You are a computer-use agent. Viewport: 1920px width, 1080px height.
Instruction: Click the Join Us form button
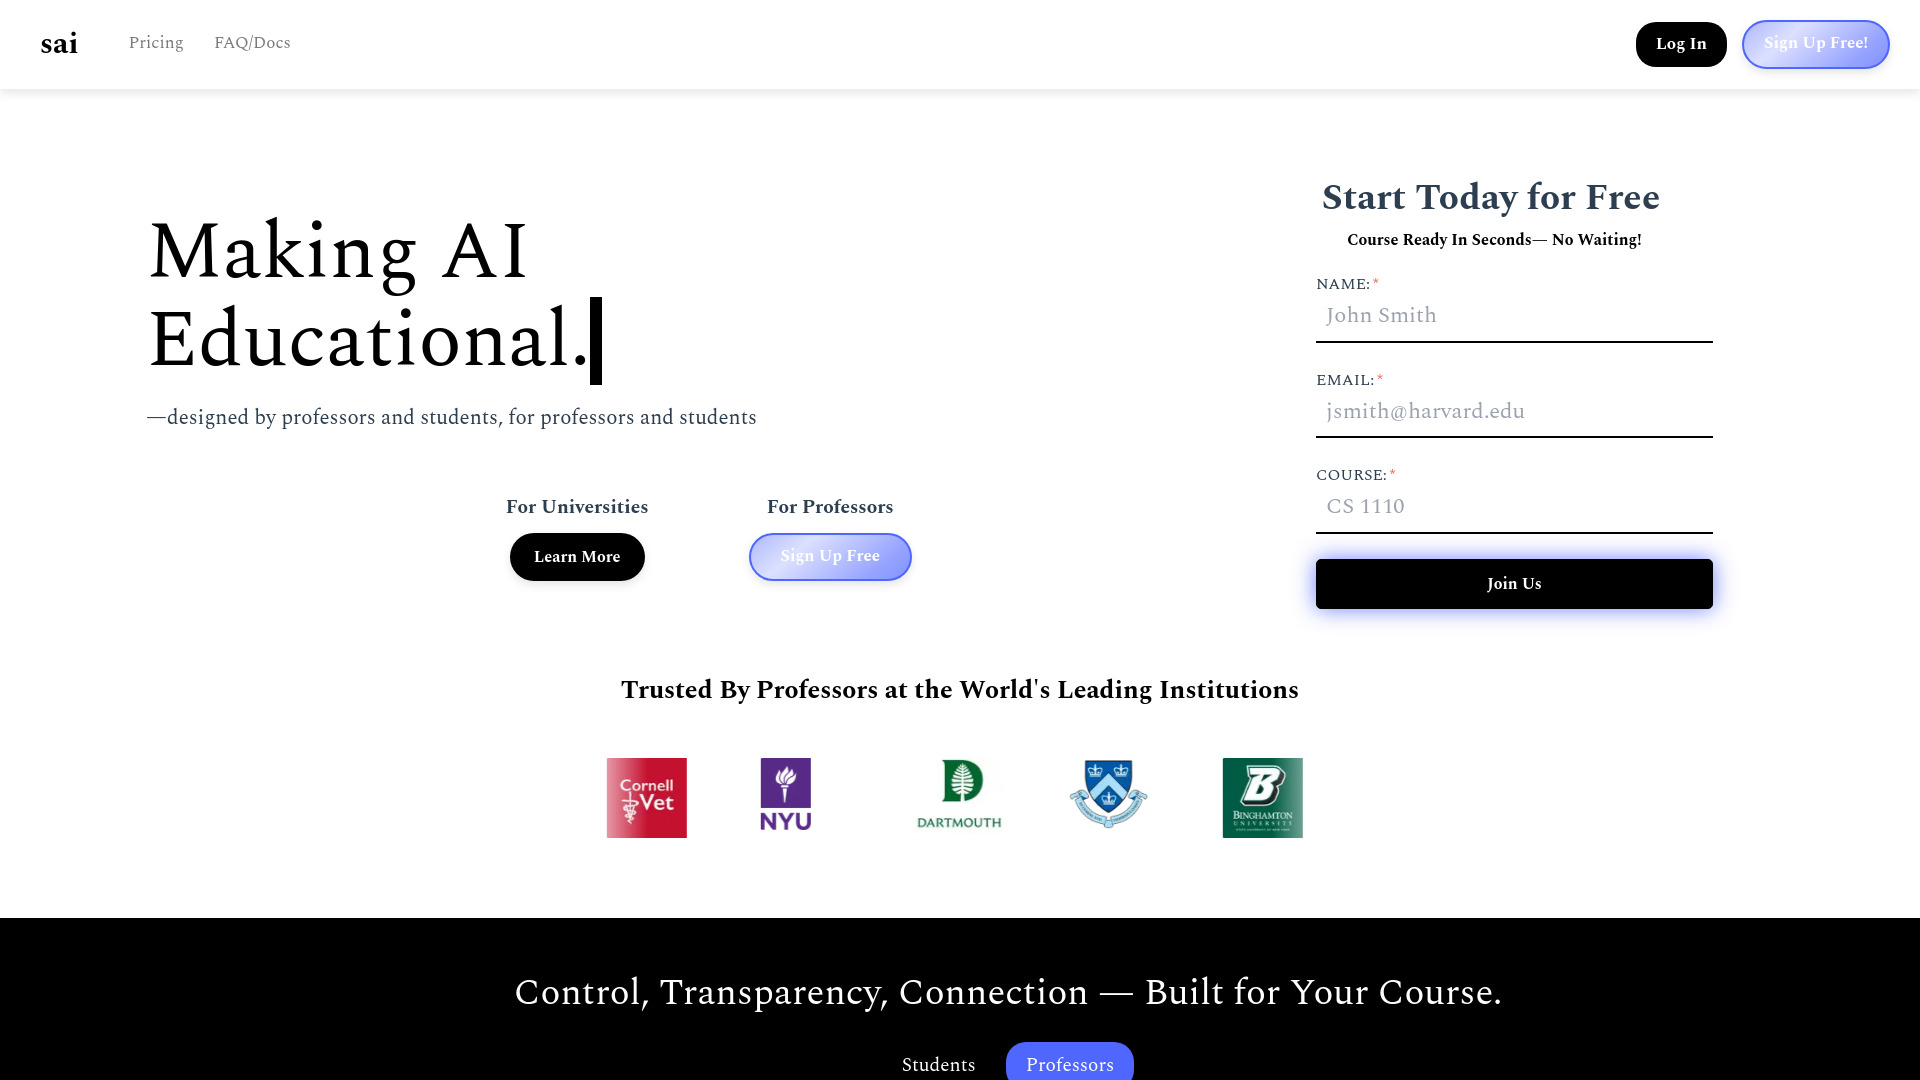point(1514,583)
